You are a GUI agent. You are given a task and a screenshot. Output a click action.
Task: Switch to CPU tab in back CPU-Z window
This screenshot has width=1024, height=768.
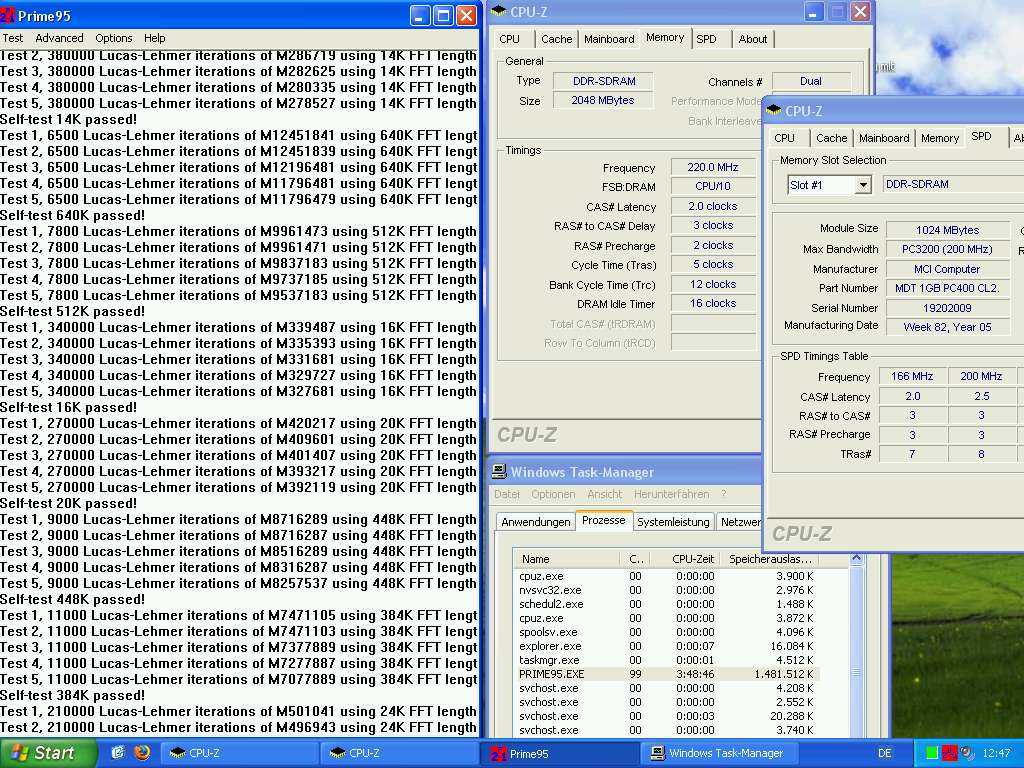point(509,39)
